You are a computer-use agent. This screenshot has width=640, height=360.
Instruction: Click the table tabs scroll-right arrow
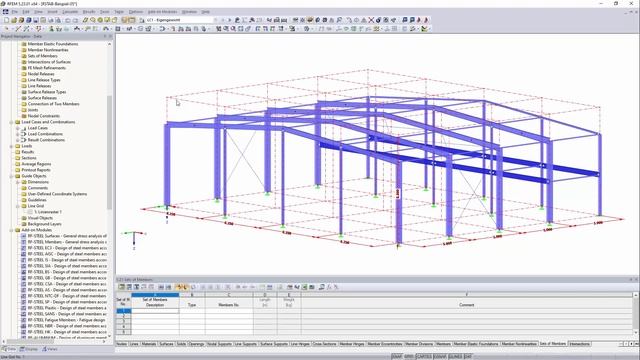(x=631, y=344)
